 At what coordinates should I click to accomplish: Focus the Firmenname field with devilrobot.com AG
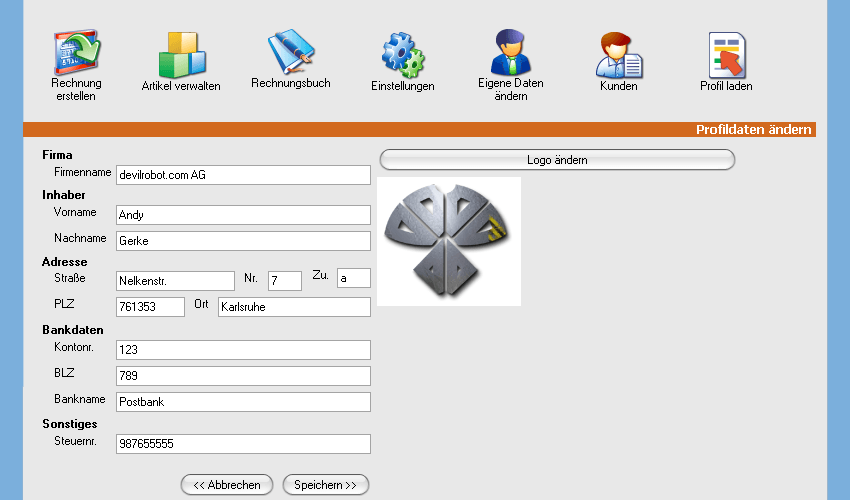click(243, 175)
